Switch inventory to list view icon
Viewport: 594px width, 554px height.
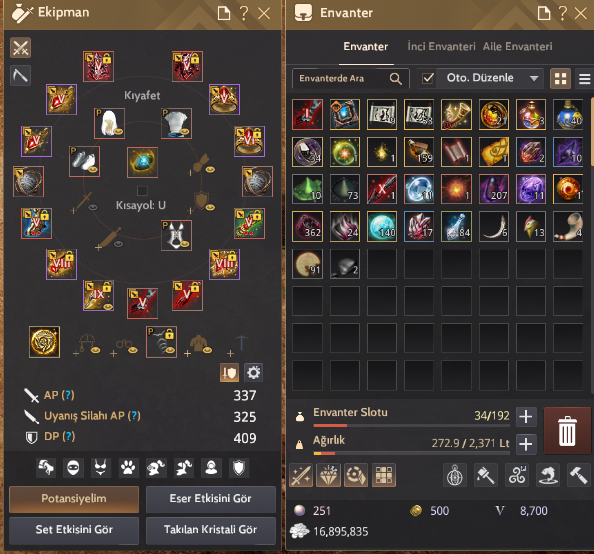pyautogui.click(x=585, y=79)
